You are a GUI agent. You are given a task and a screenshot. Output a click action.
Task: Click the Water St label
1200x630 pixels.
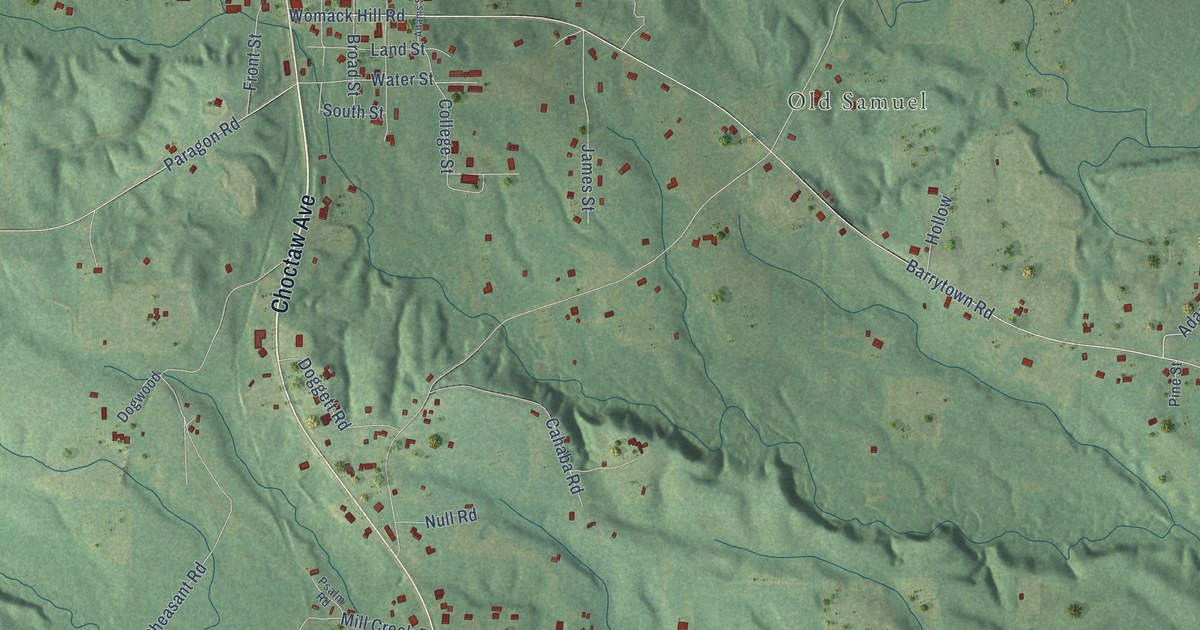tap(402, 78)
